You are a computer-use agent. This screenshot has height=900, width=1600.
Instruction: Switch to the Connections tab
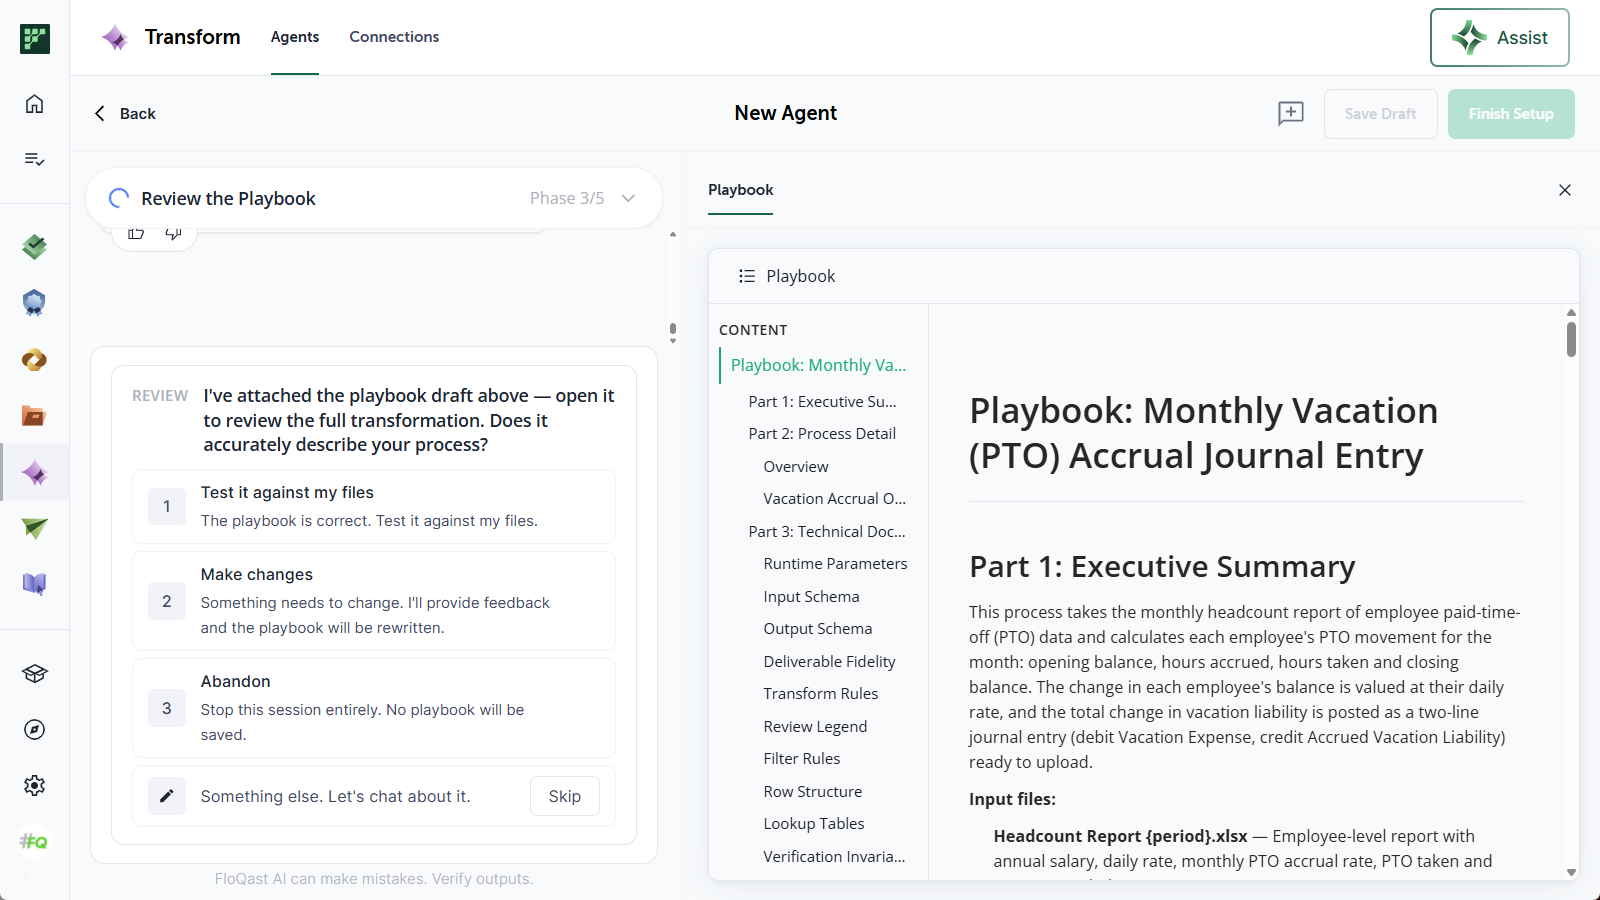tap(394, 37)
